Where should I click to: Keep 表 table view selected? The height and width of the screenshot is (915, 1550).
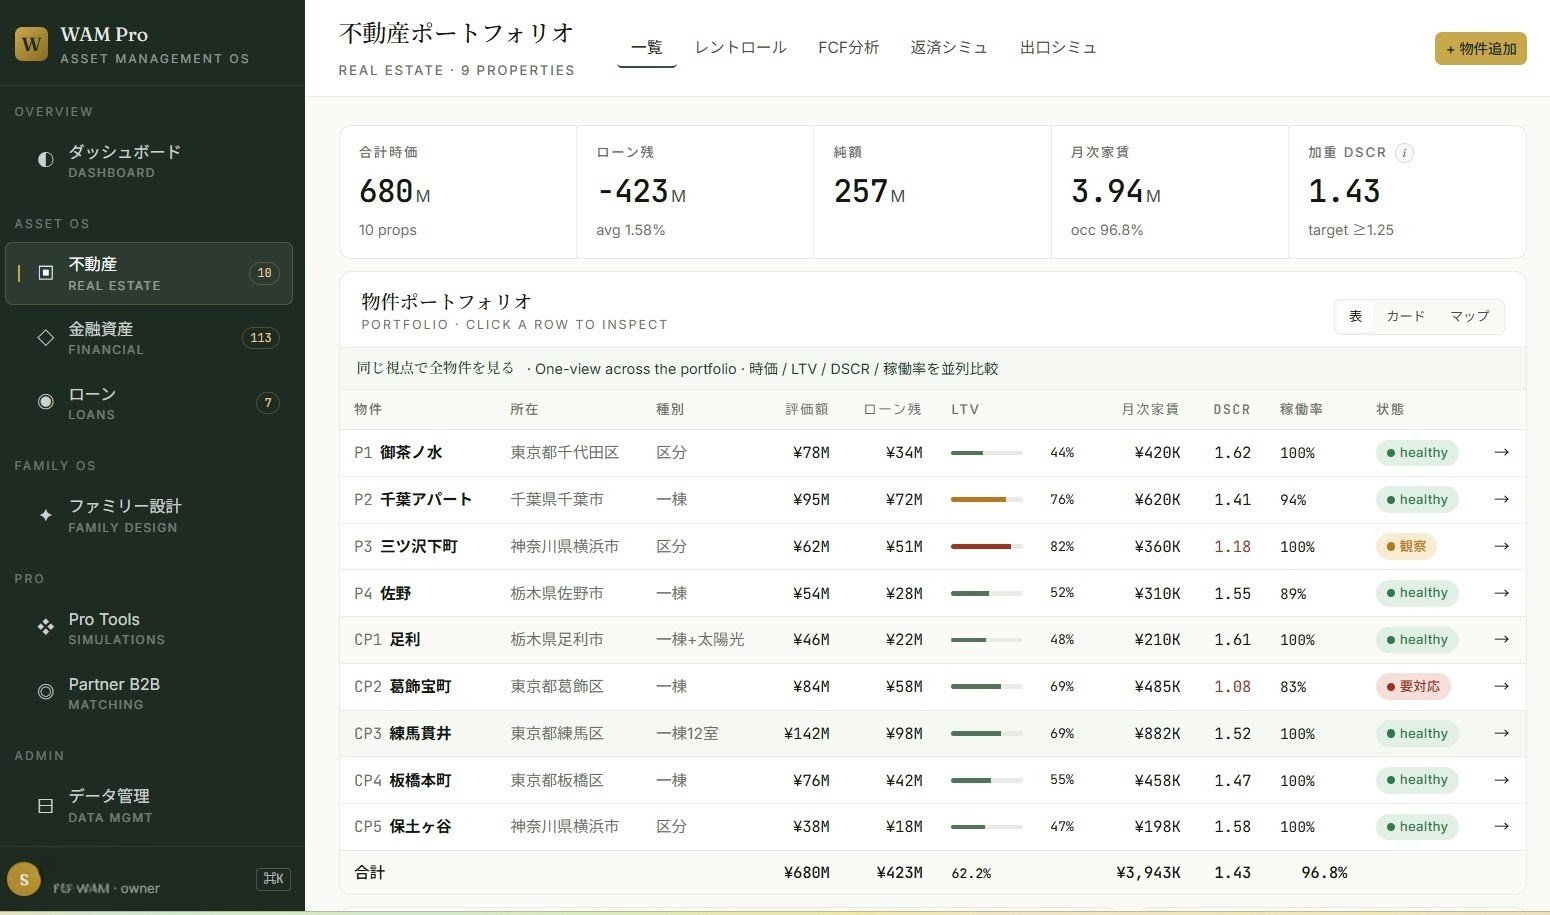point(1355,316)
